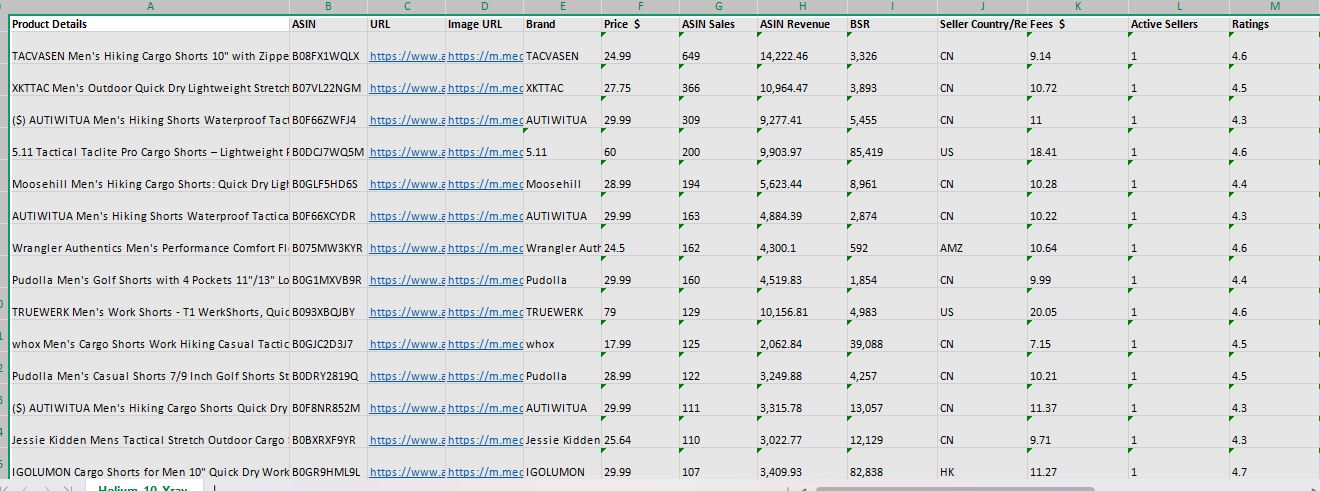Select the BSR cell showing 592
The image size is (1320, 491).
coord(892,240)
